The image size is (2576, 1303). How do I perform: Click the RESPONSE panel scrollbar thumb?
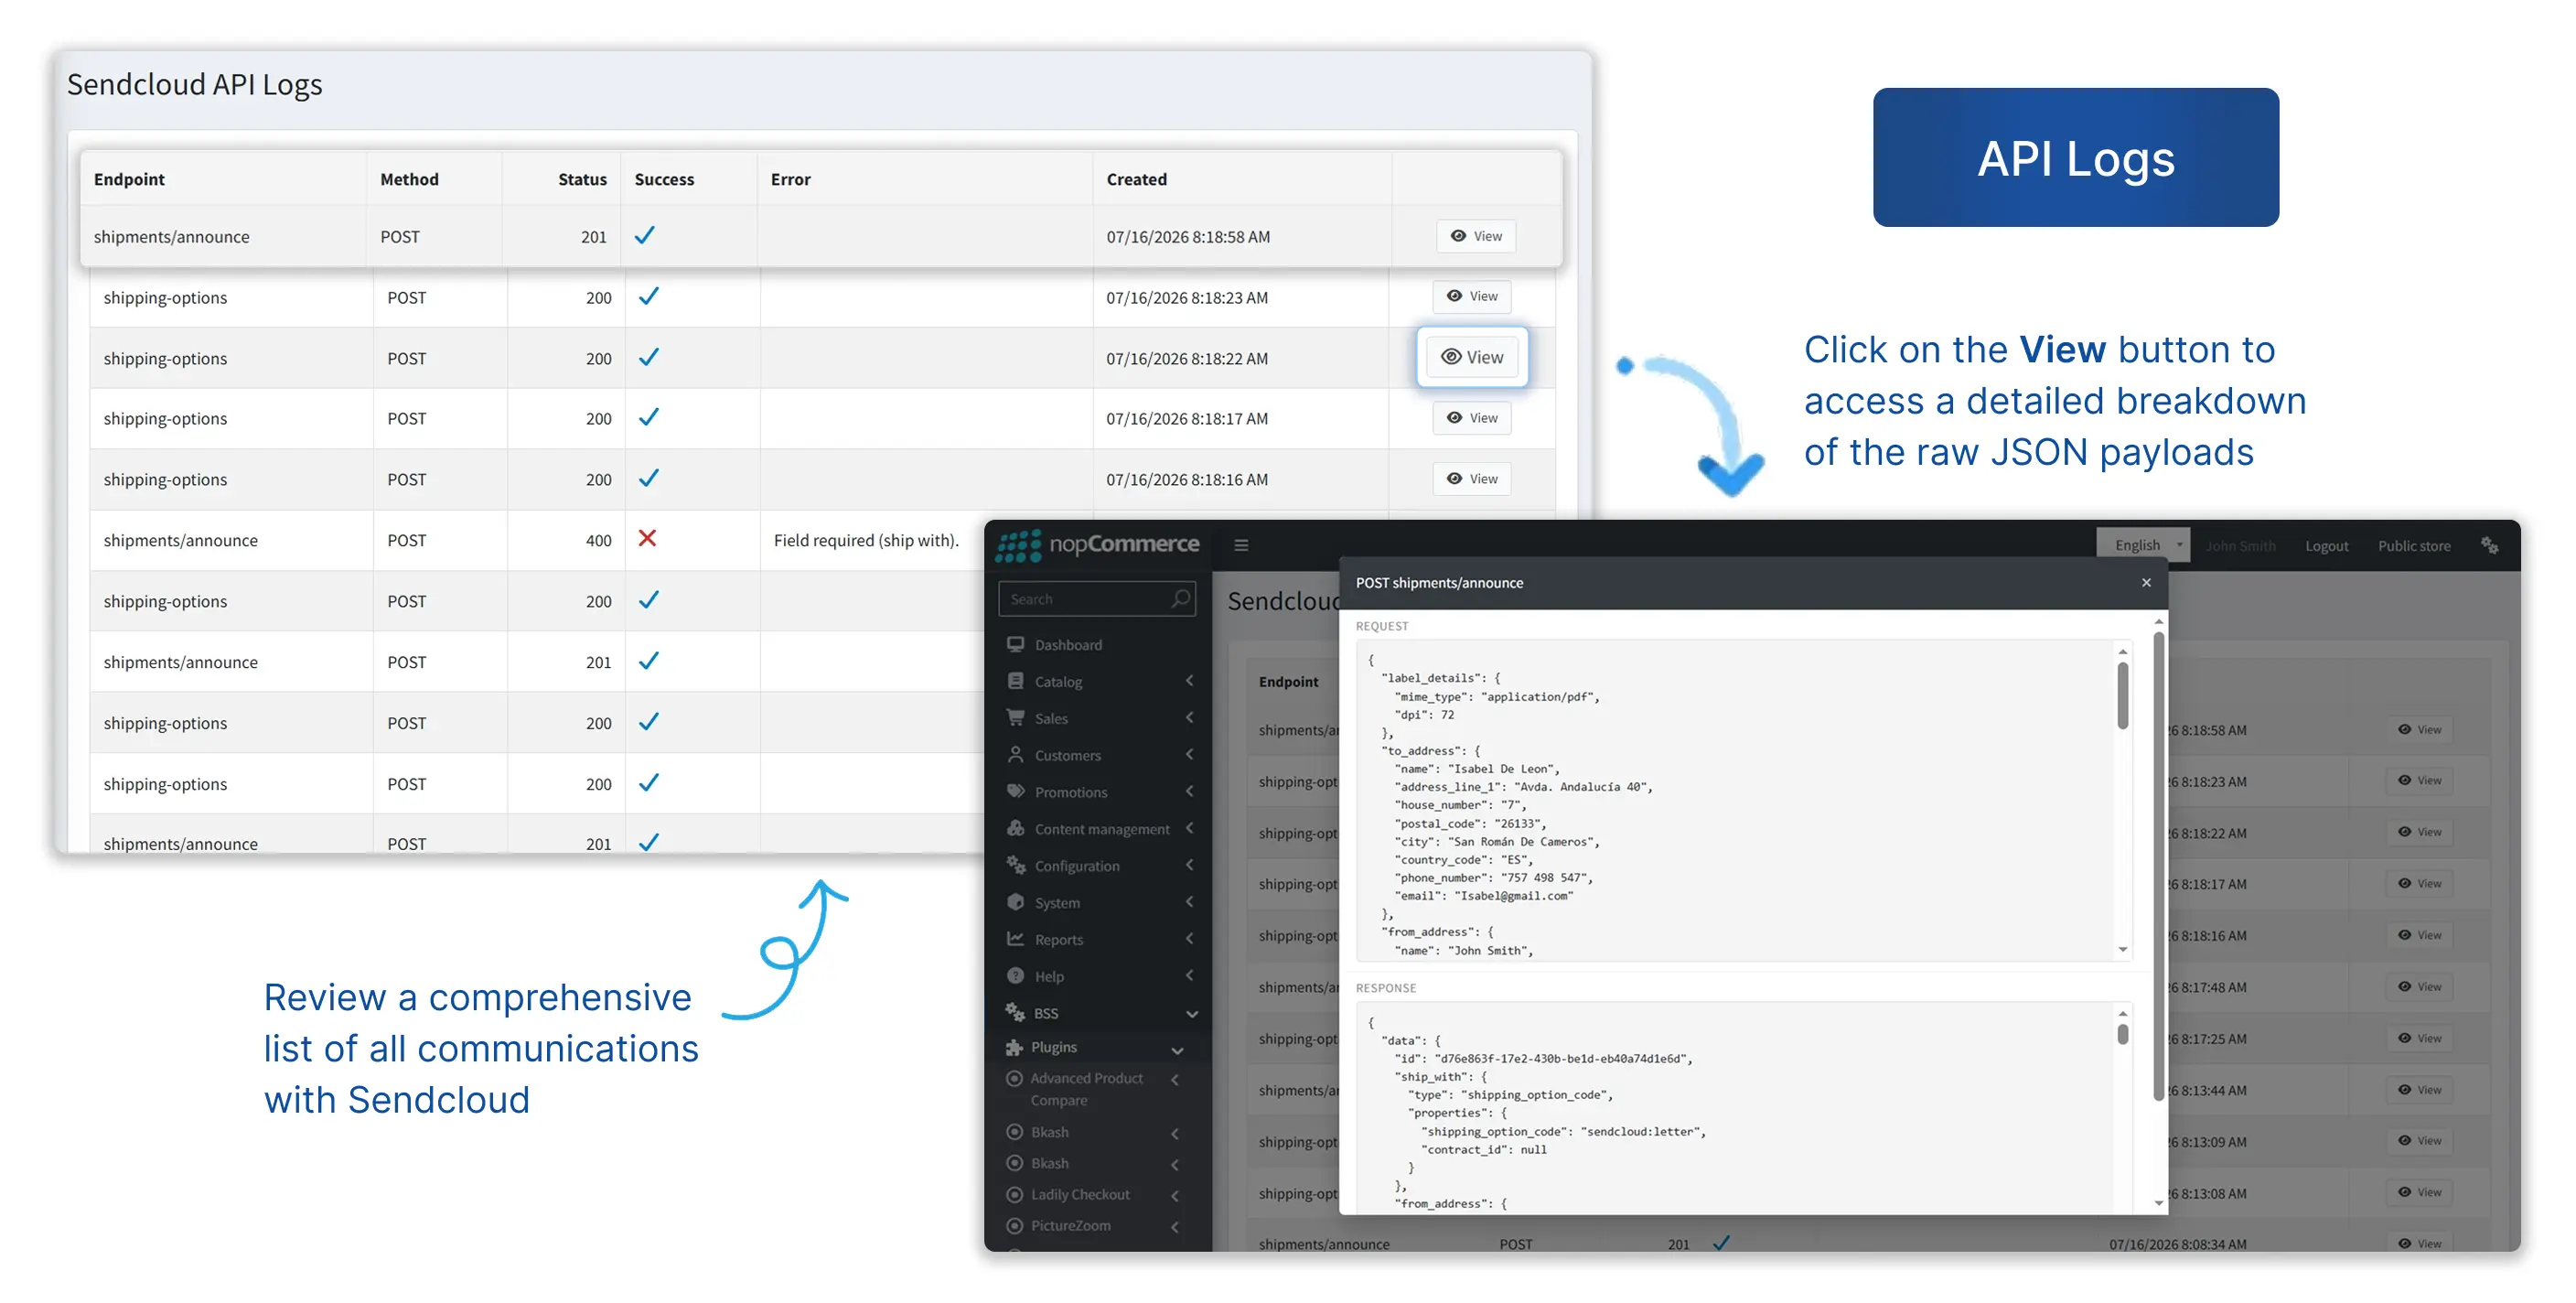2122,1033
